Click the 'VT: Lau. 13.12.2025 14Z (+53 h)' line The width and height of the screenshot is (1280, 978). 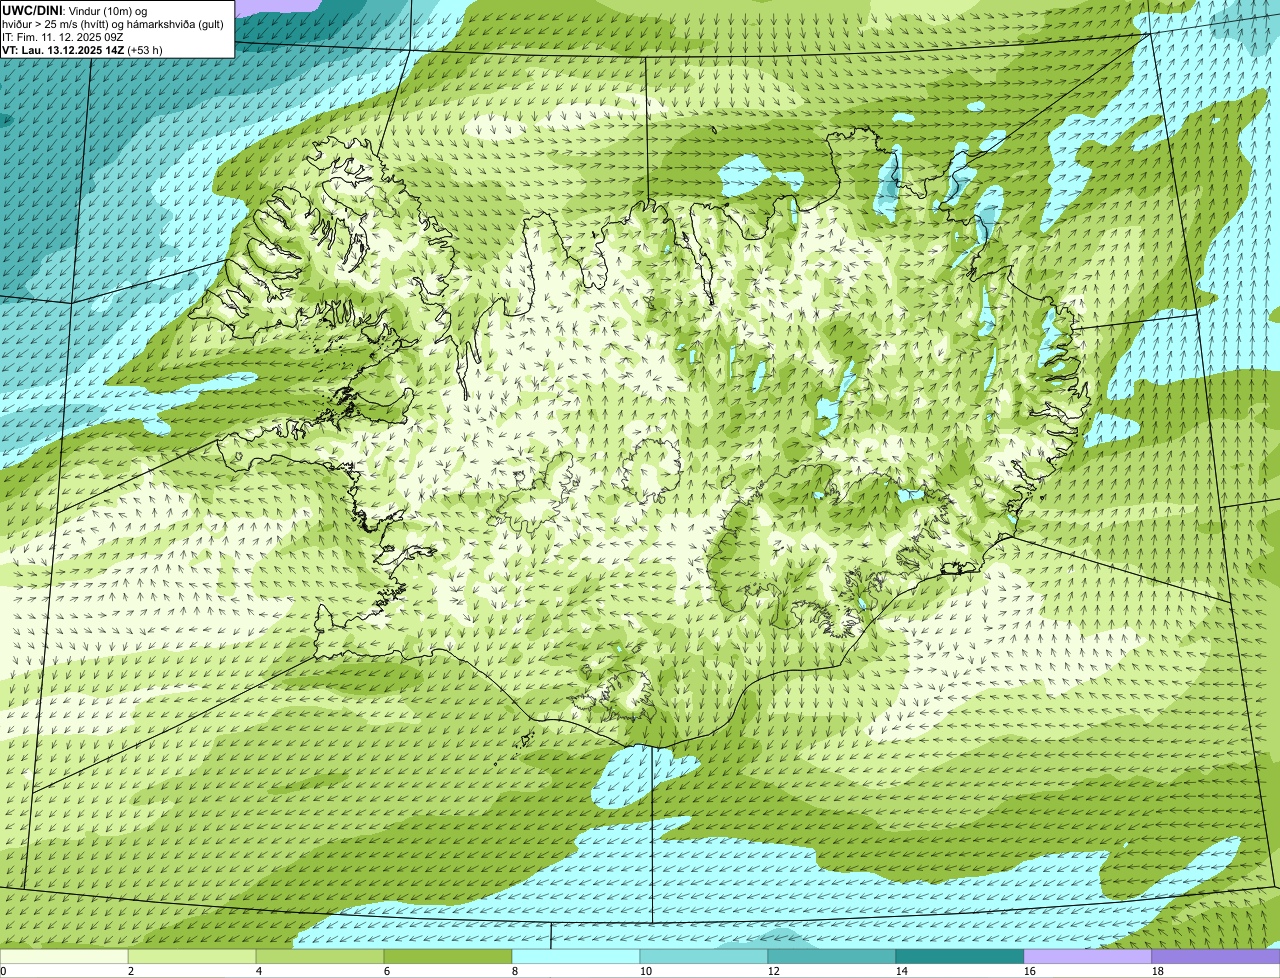coord(83,49)
